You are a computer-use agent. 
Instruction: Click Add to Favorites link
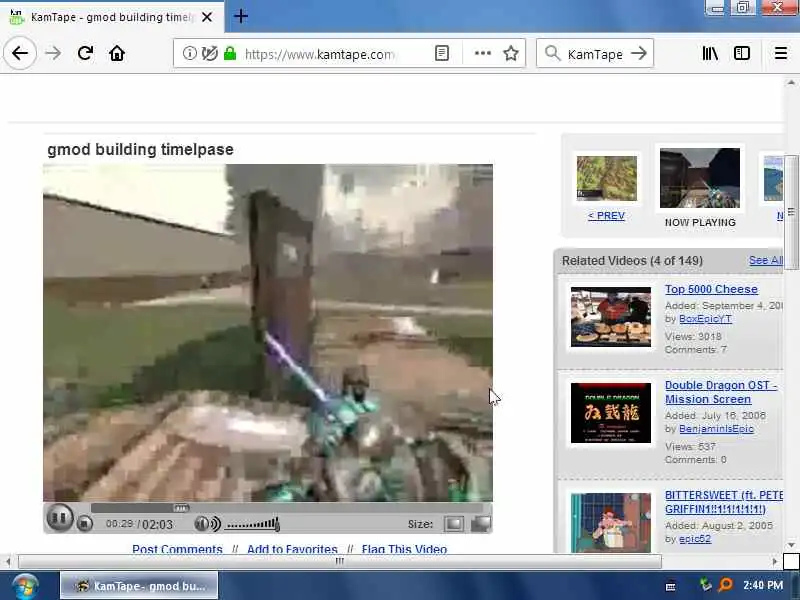(292, 549)
